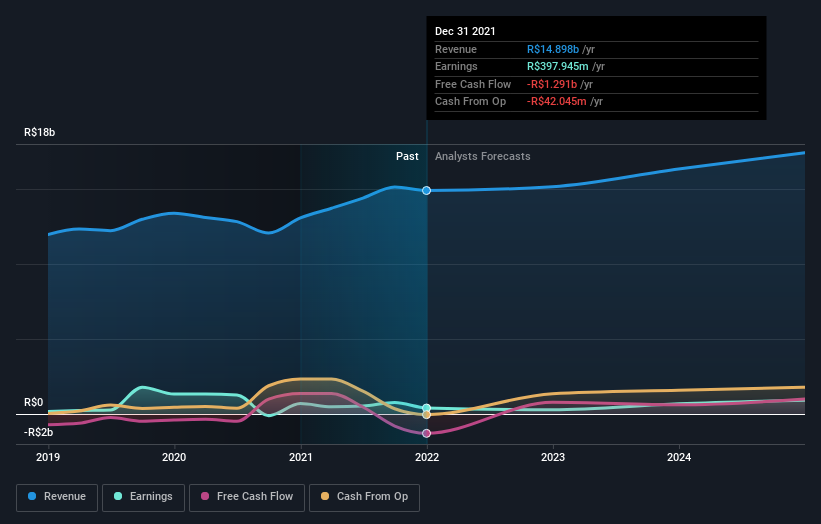Click the 2020 x-axis label

point(174,457)
